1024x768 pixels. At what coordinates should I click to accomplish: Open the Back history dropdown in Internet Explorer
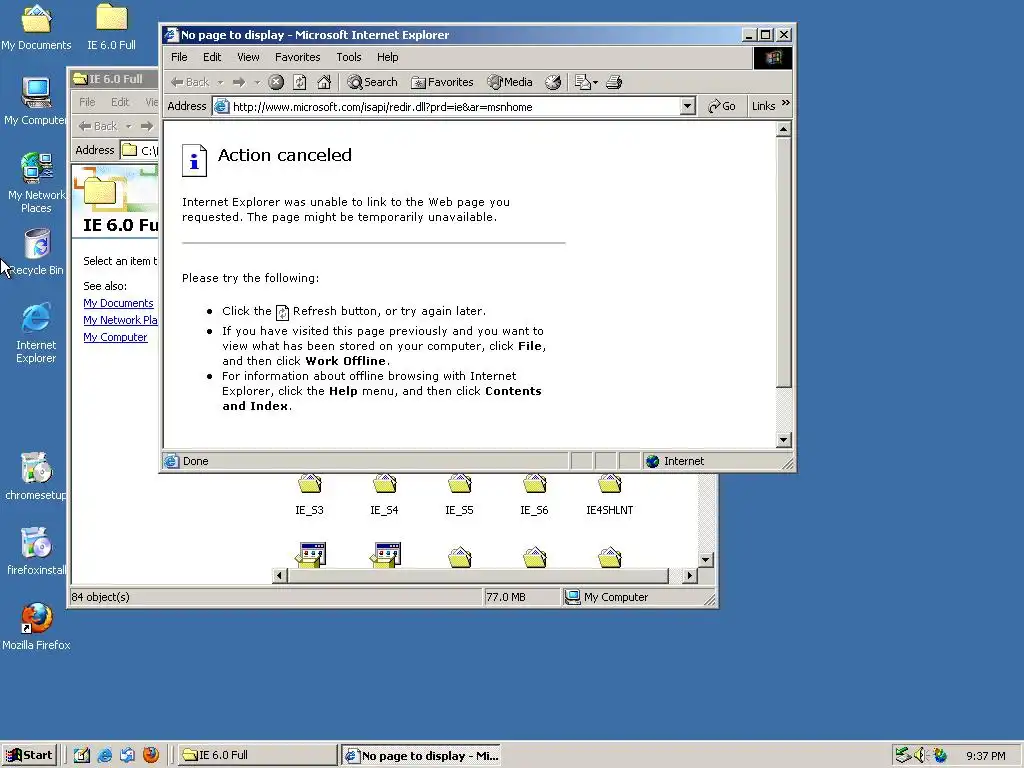[220, 82]
